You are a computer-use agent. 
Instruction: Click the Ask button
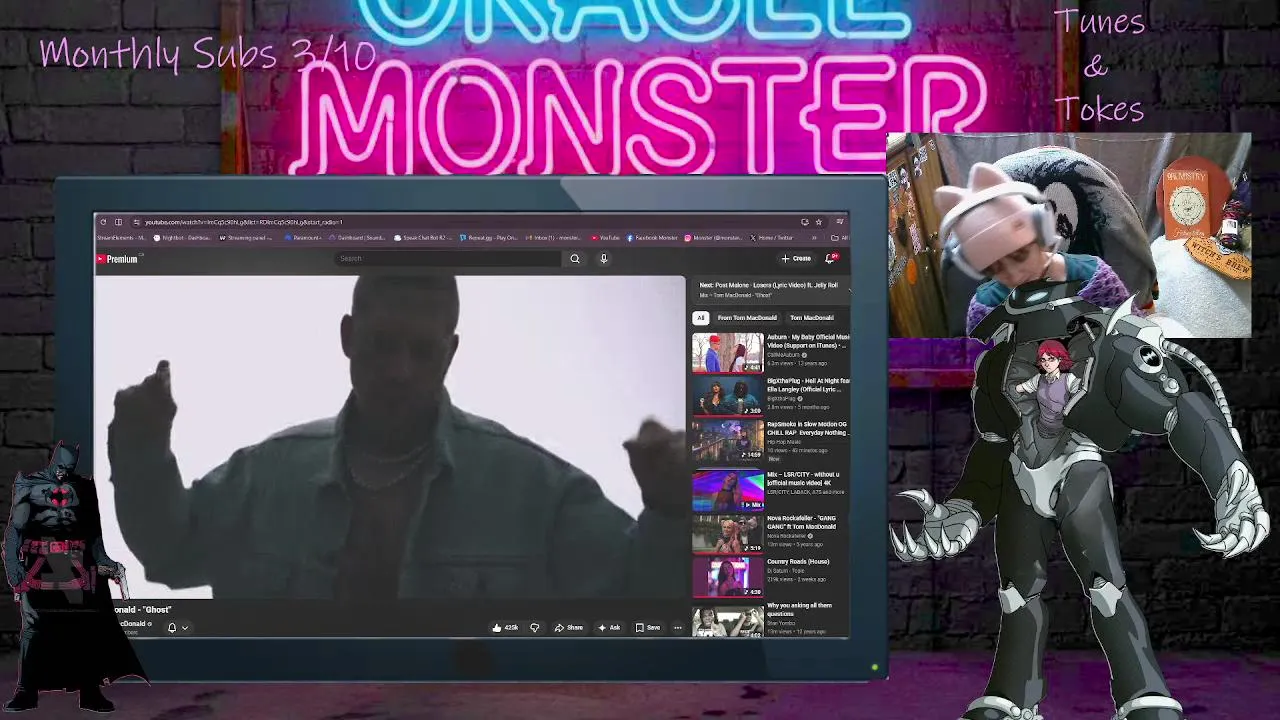click(609, 628)
